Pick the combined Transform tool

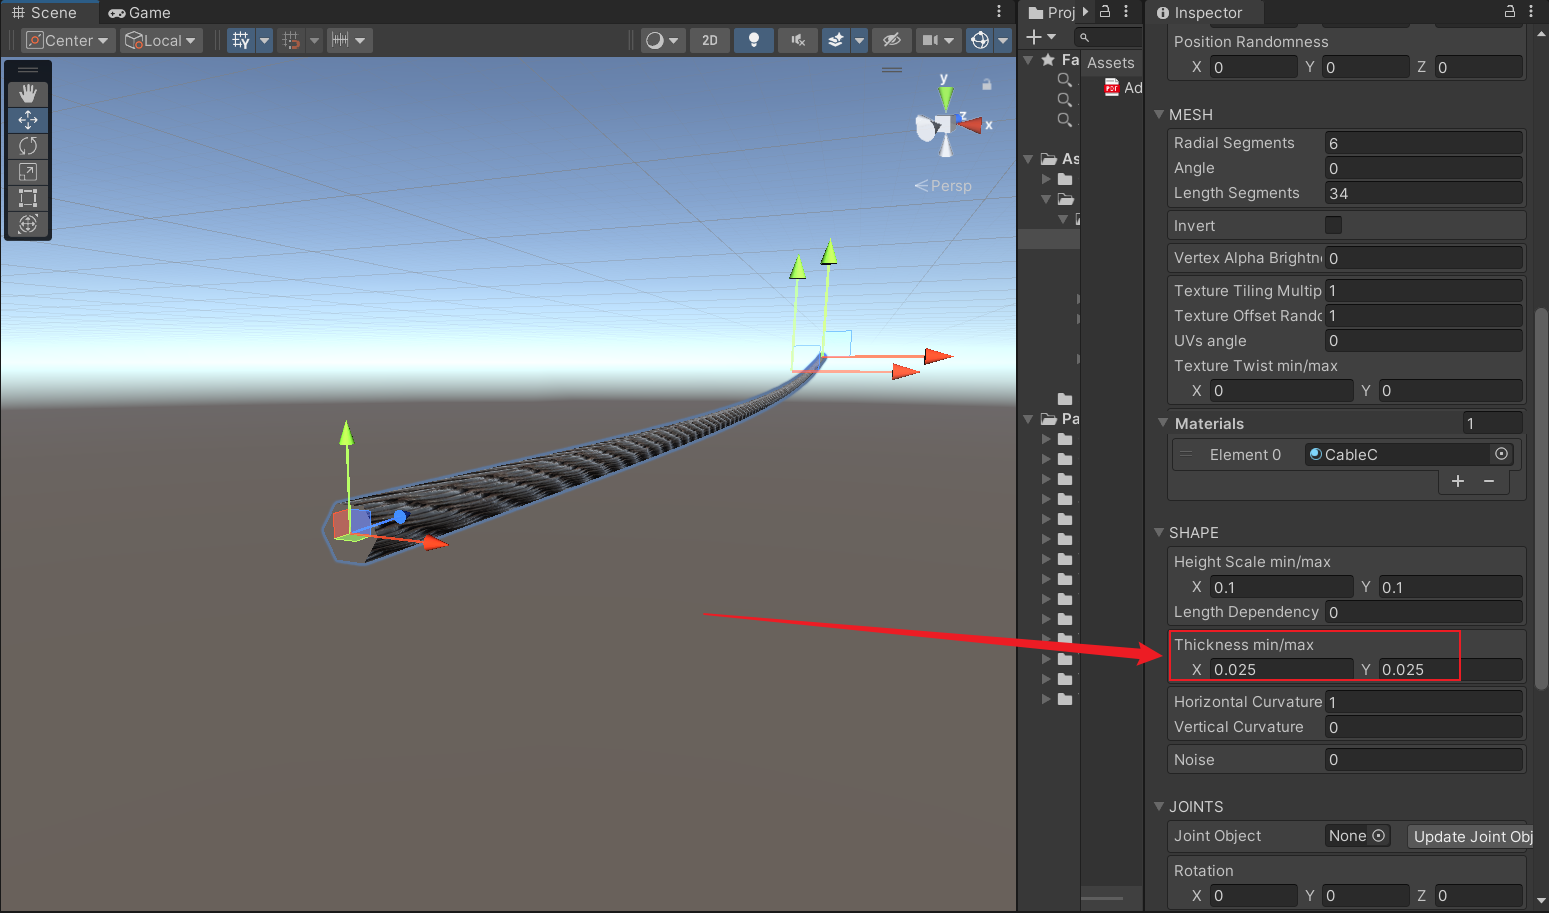28,224
